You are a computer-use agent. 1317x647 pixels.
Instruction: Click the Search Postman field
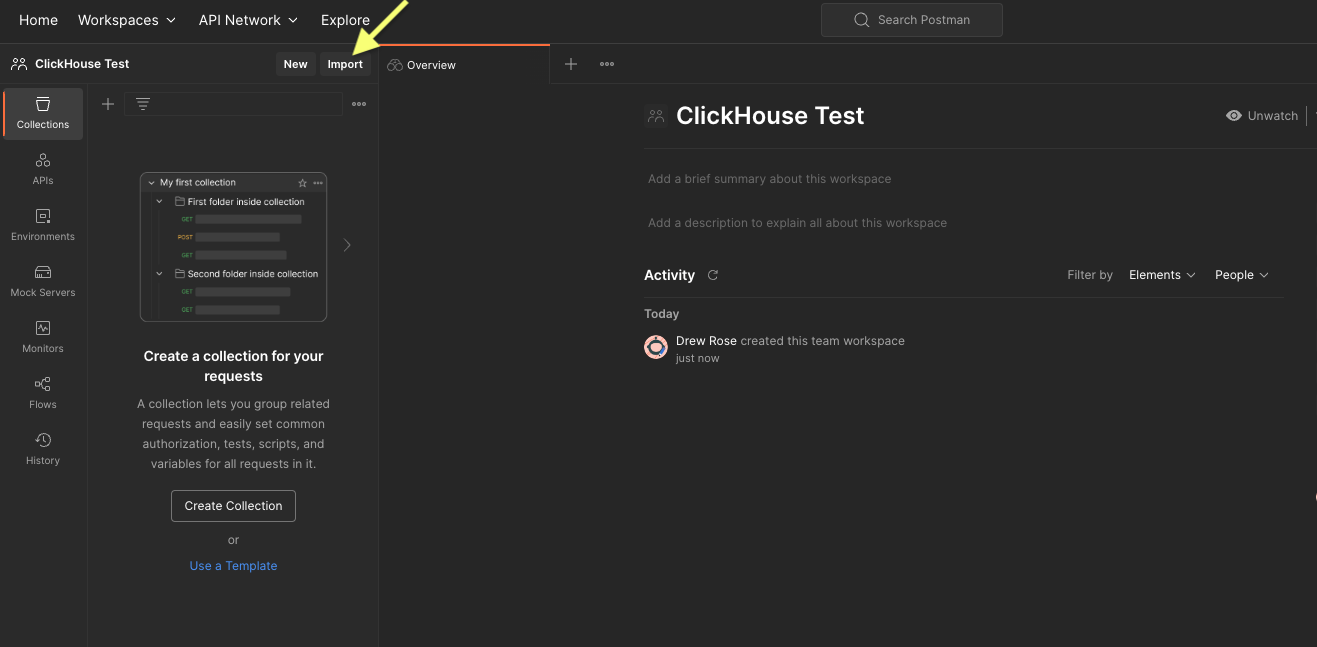(912, 20)
